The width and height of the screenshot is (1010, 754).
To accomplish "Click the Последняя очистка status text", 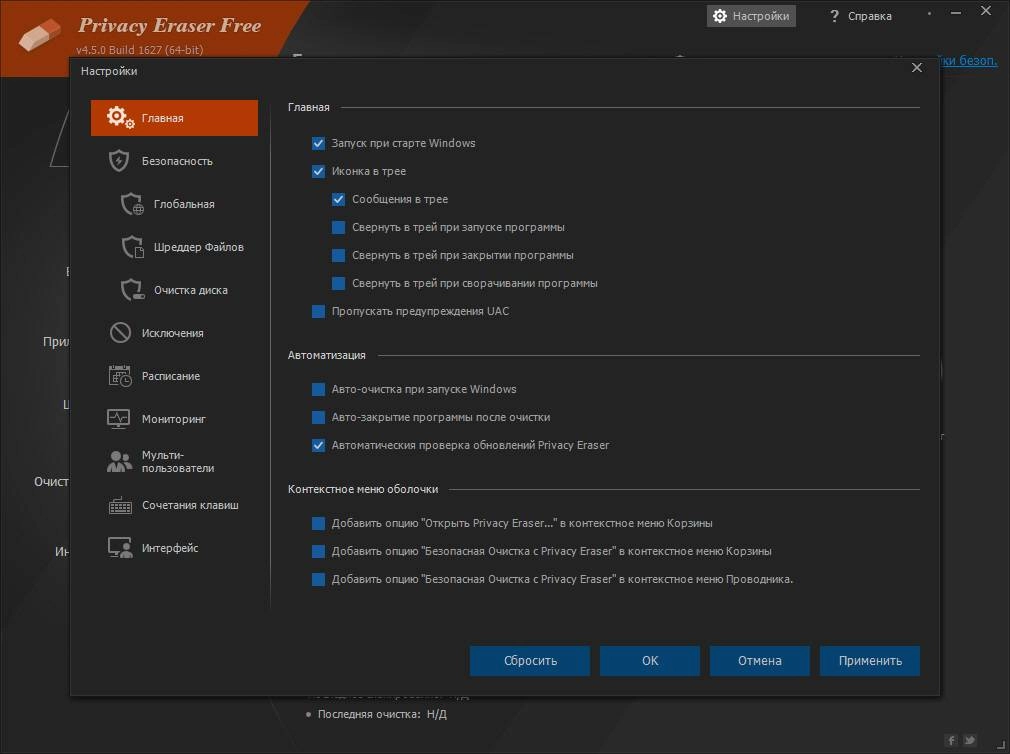I will (x=382, y=714).
